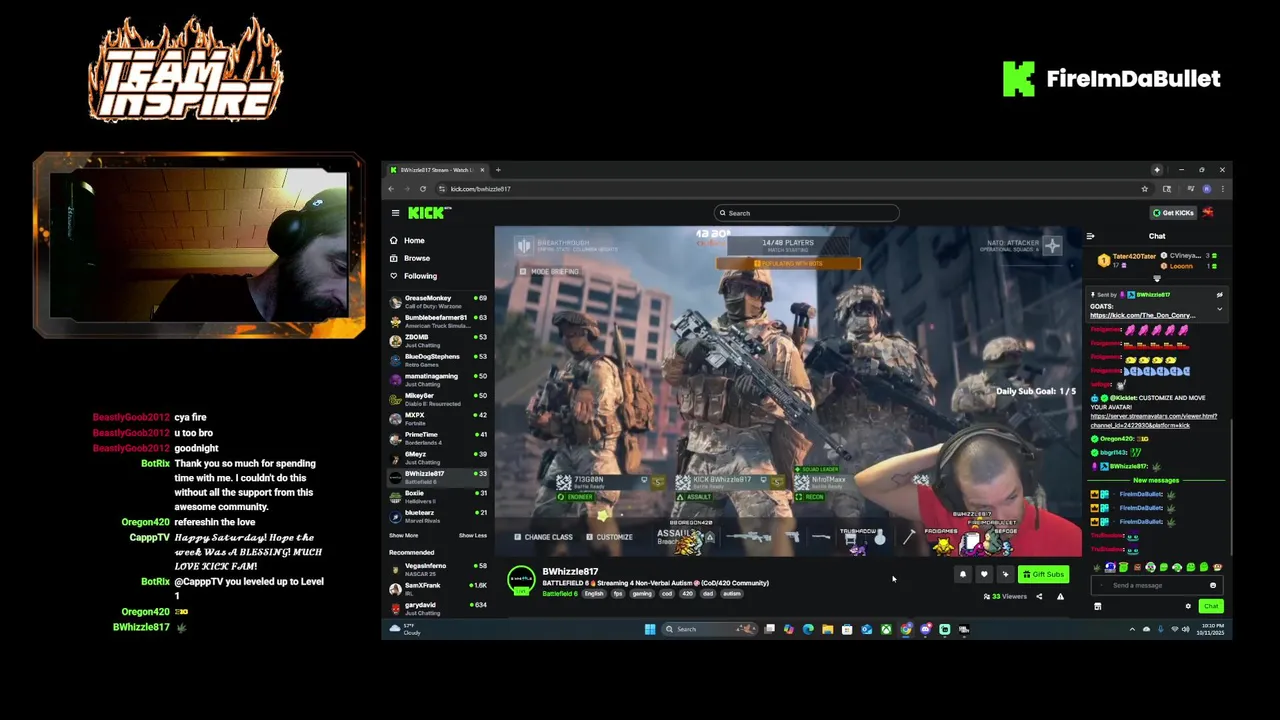The image size is (1280, 720).
Task: Expand the pinned message chevron
Action: (1219, 309)
